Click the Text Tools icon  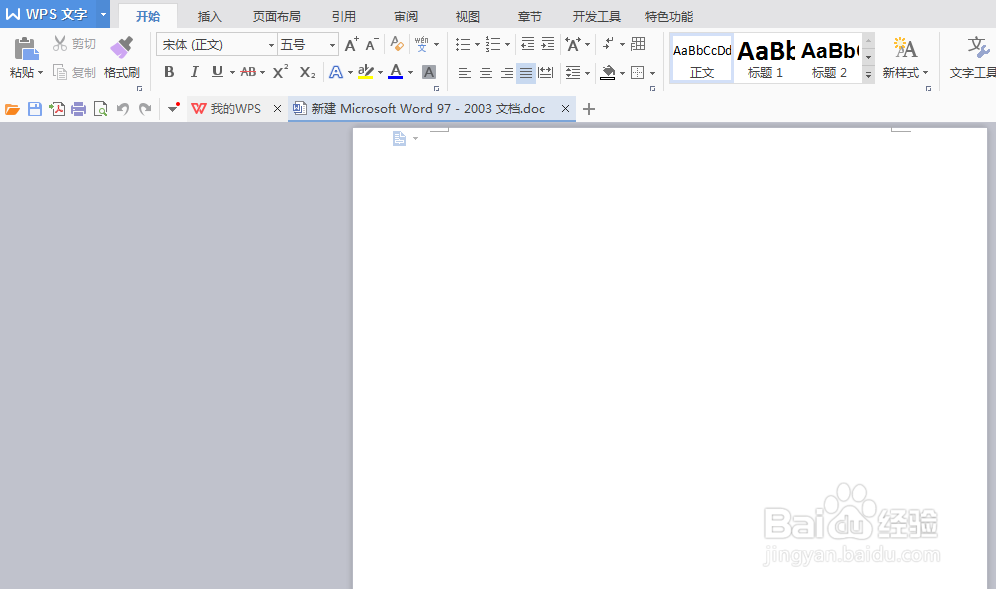coord(978,48)
